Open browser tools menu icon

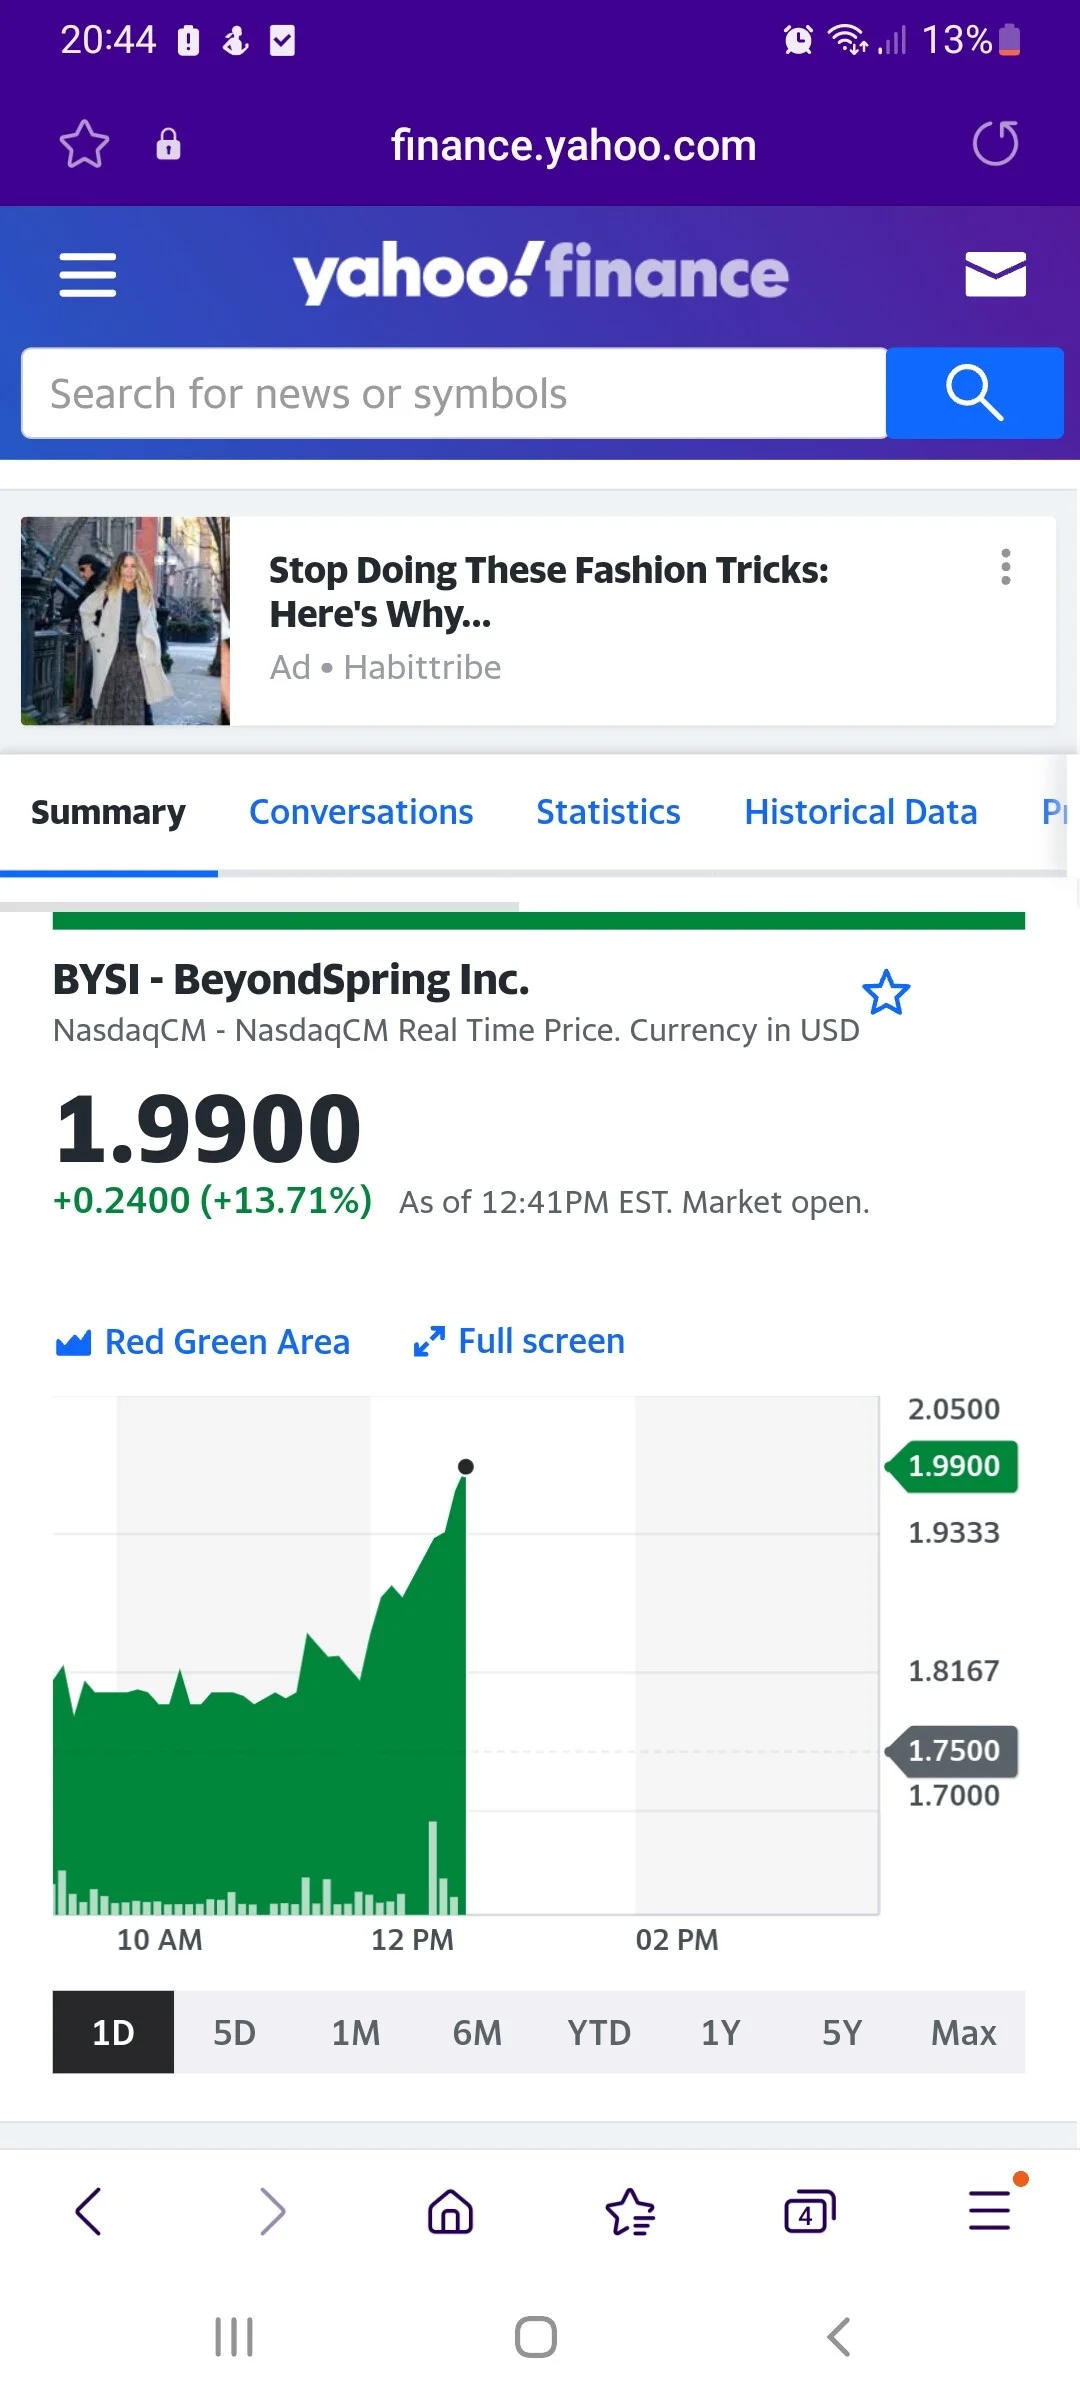coord(990,2209)
